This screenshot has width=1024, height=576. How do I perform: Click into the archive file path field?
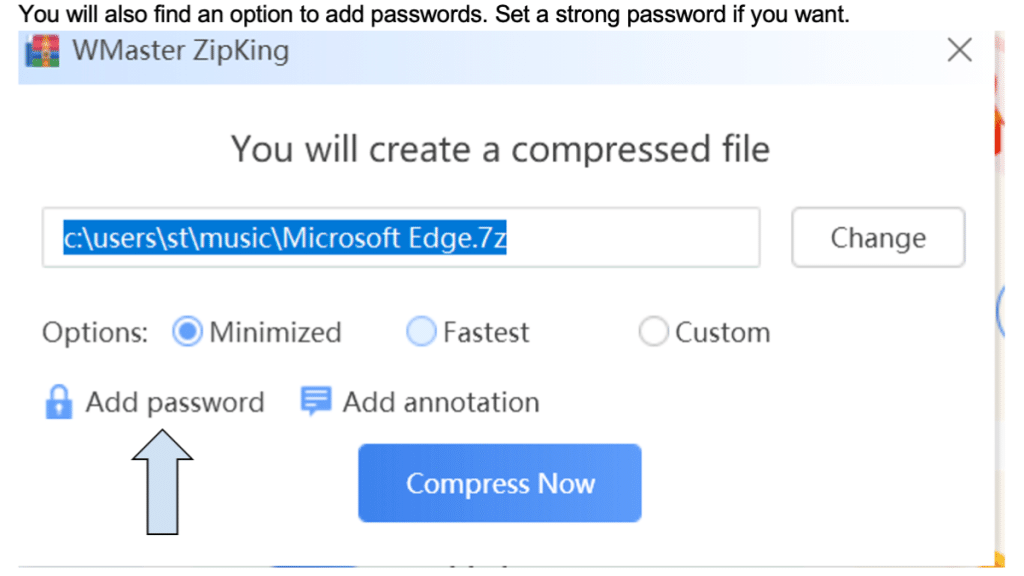point(400,238)
